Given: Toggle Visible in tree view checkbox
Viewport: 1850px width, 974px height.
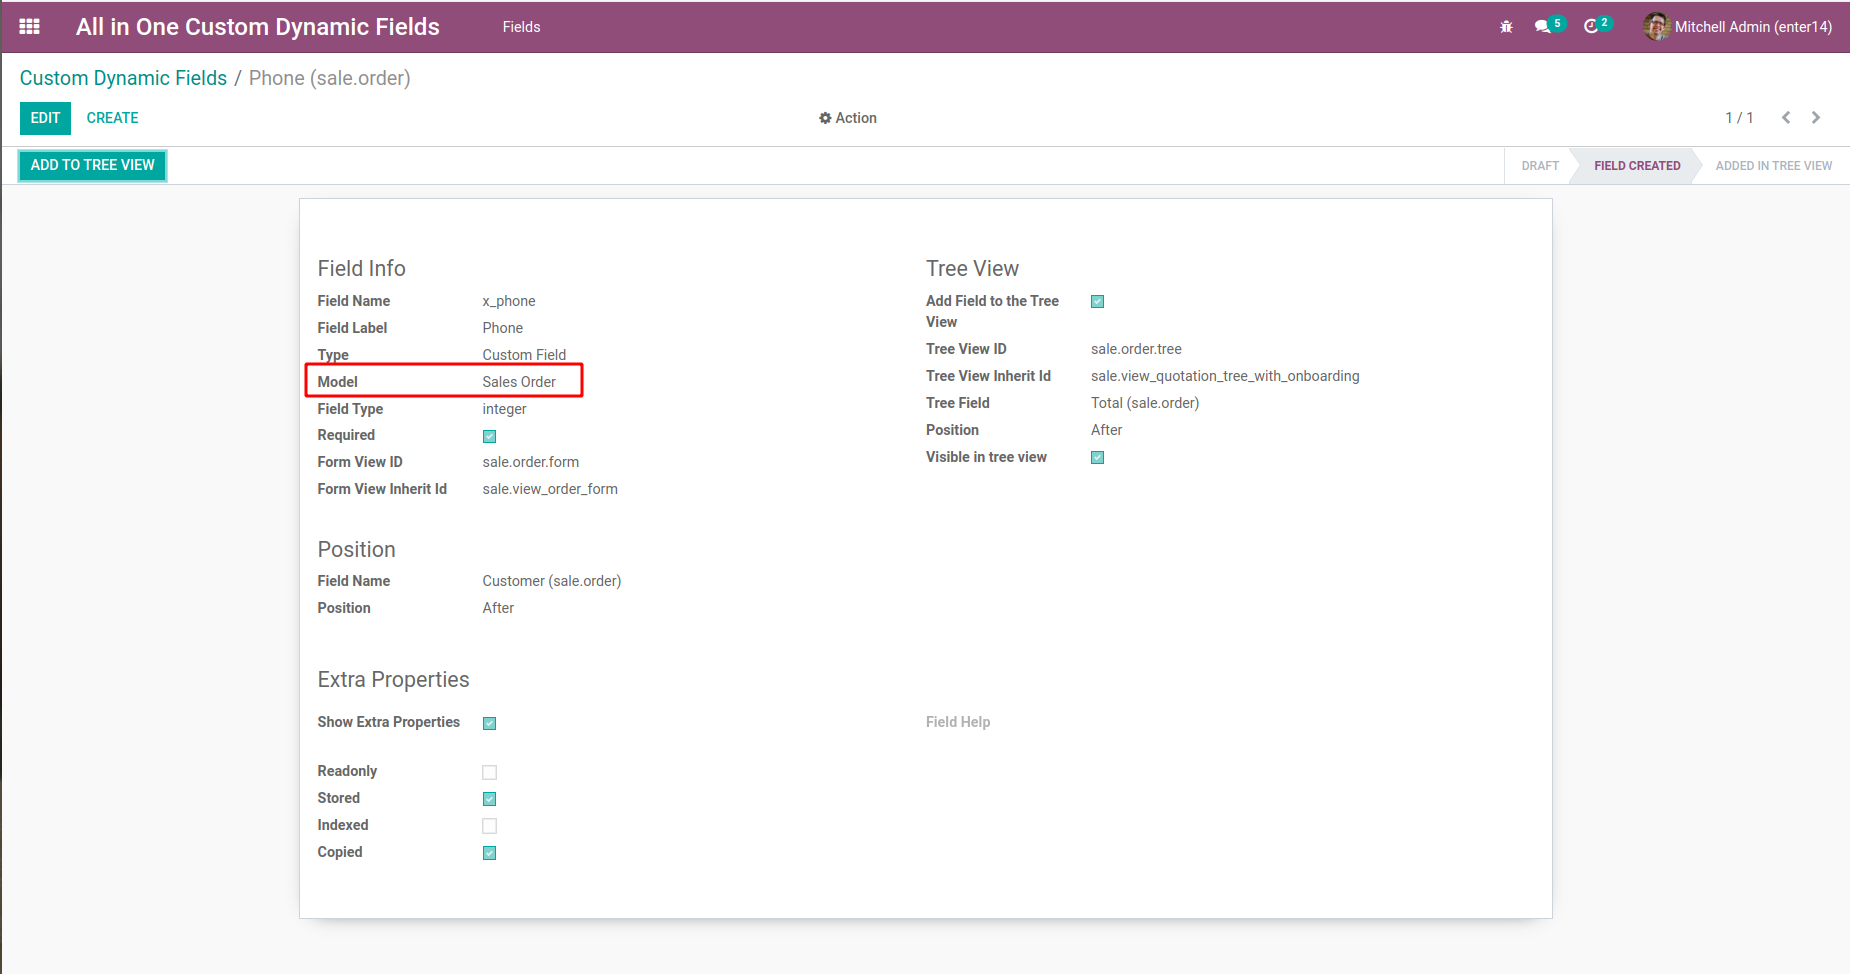Looking at the screenshot, I should 1097,458.
